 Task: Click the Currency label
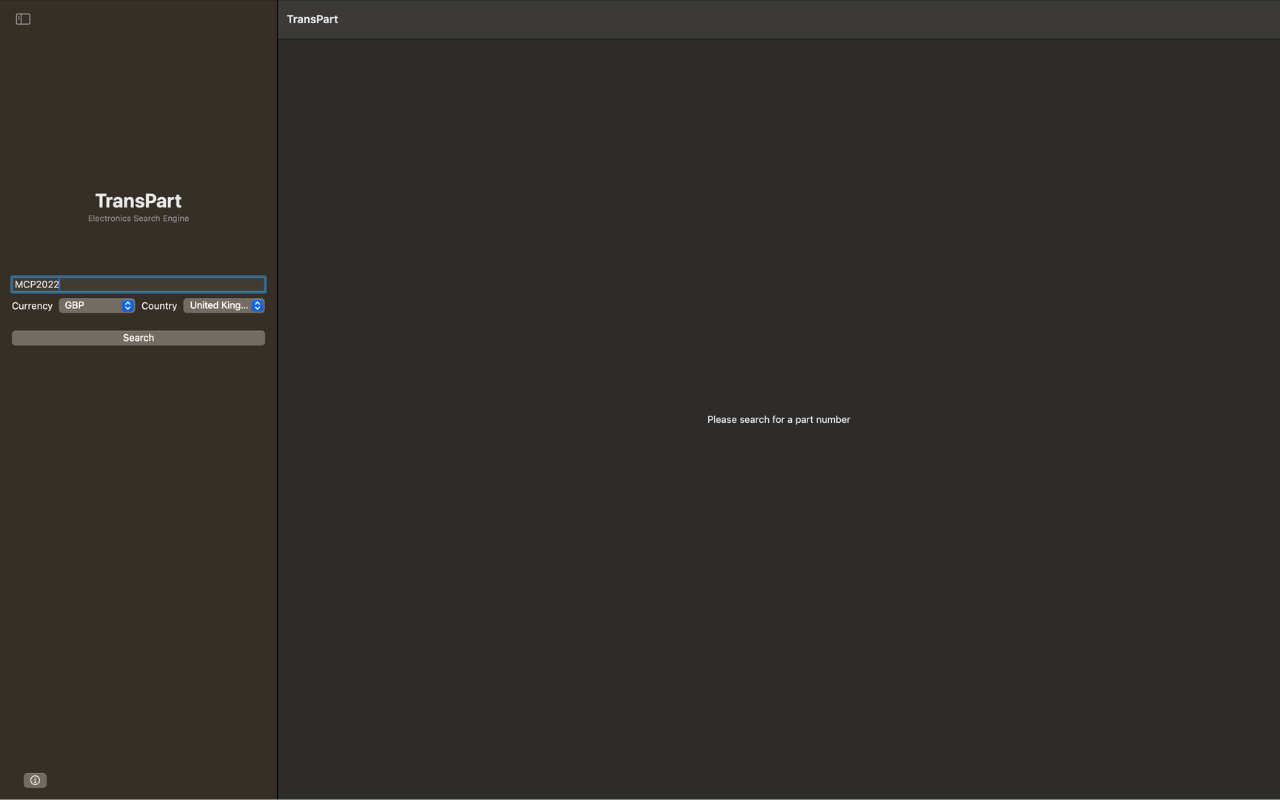pos(32,306)
